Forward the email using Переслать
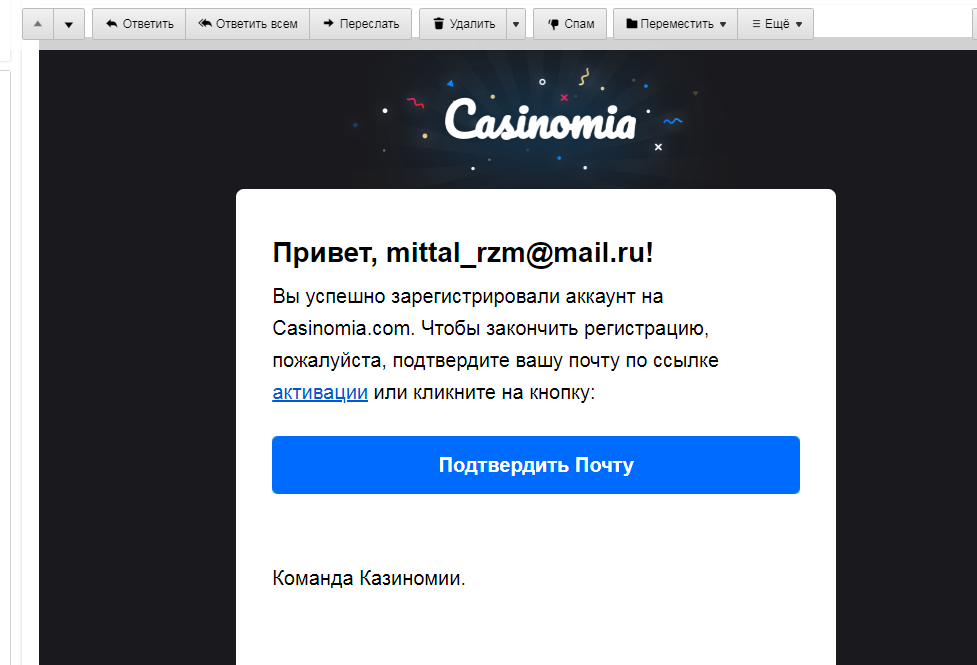Image resolution: width=977 pixels, height=665 pixels. coord(360,24)
